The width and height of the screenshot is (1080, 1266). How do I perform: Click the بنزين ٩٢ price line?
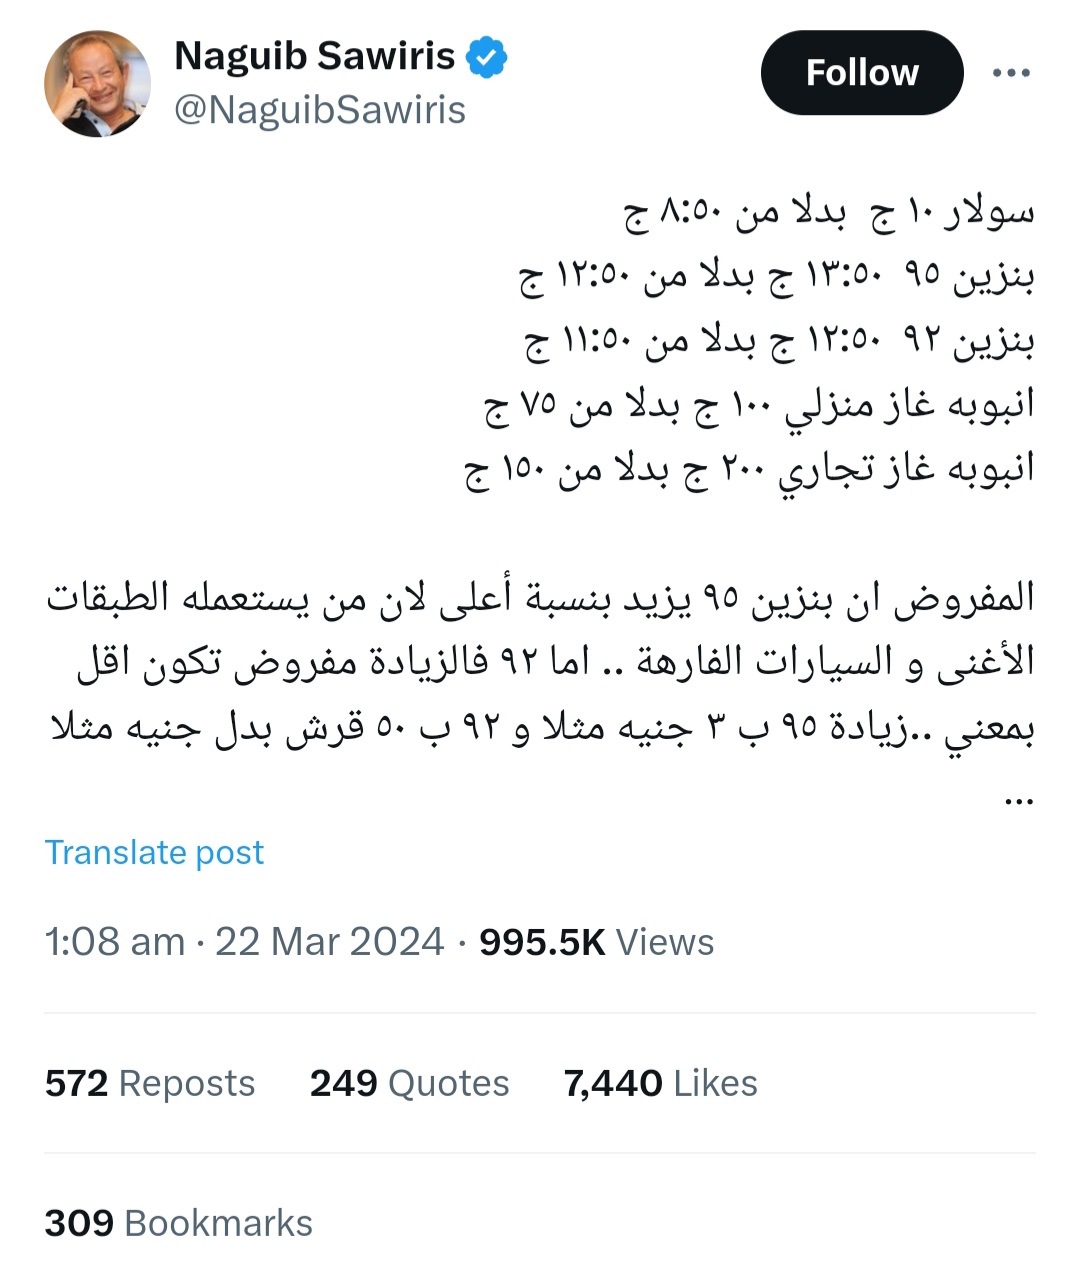[780, 341]
